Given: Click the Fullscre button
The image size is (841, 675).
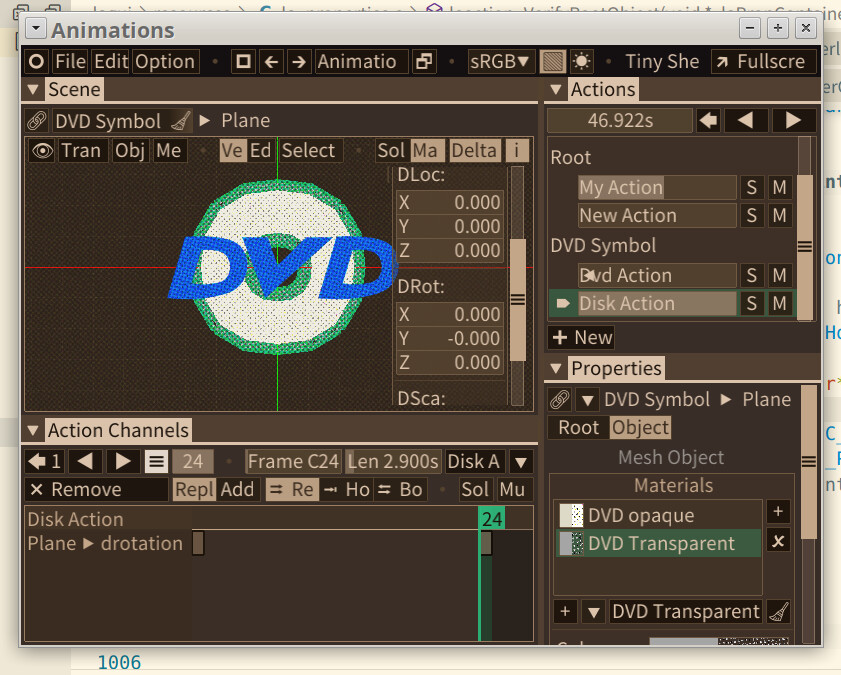Looking at the screenshot, I should click(x=763, y=62).
